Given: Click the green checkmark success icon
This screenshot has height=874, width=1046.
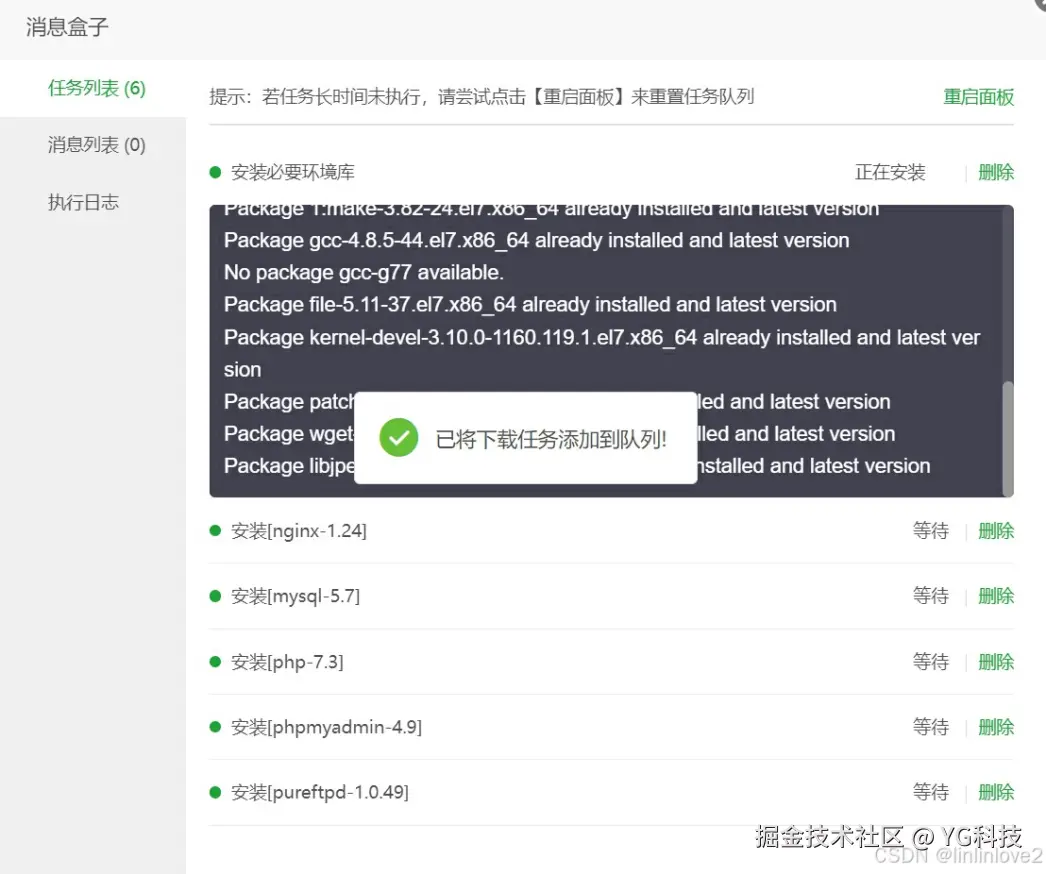Looking at the screenshot, I should [x=399, y=438].
